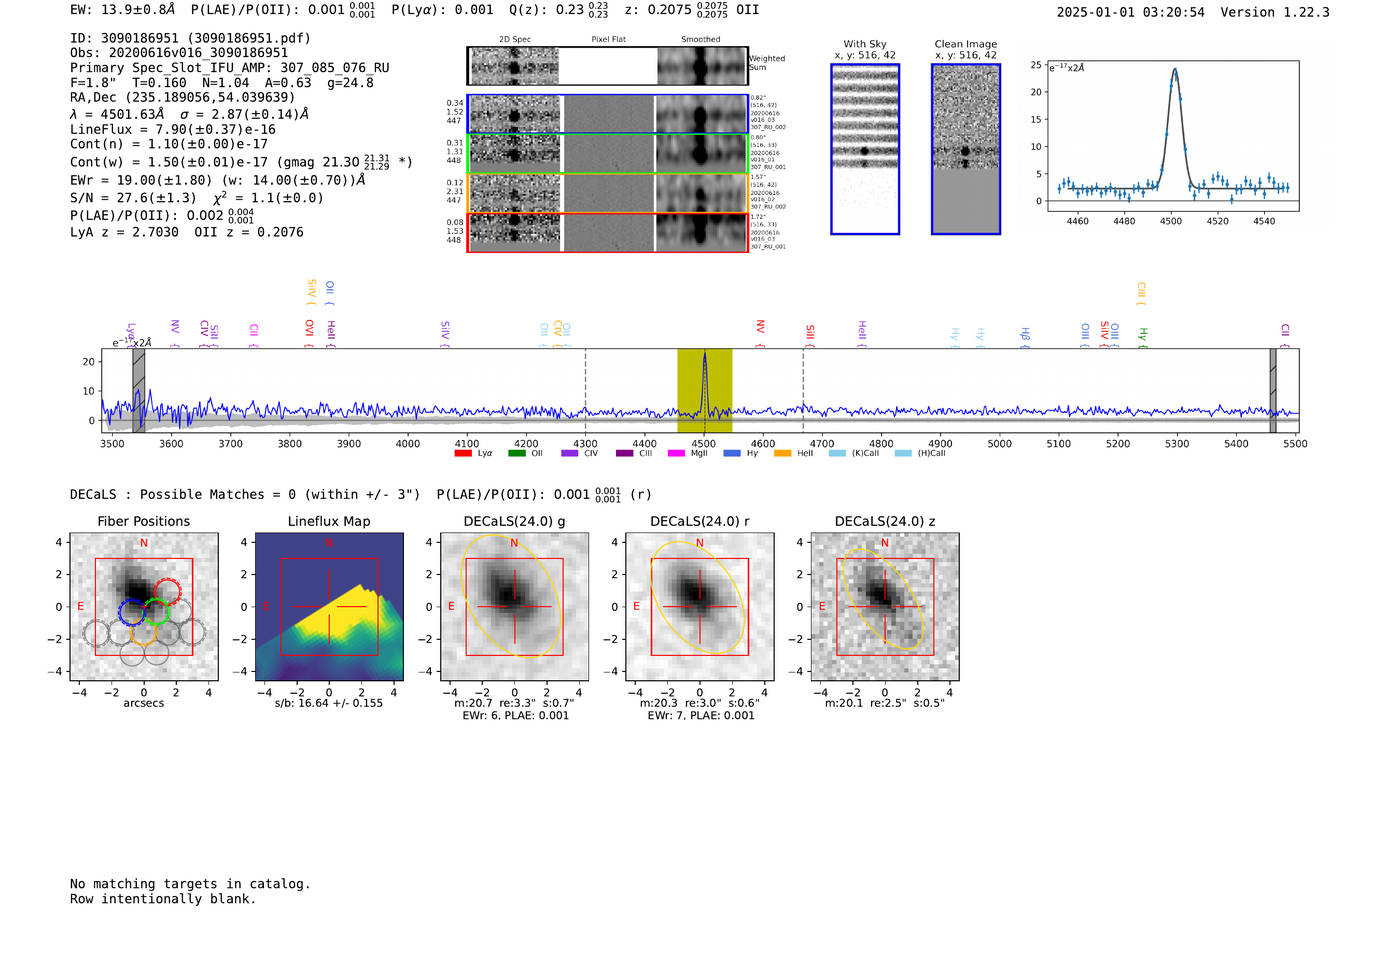
Task: Select the orange-bordered 2D spectrum row
Action: 608,193
